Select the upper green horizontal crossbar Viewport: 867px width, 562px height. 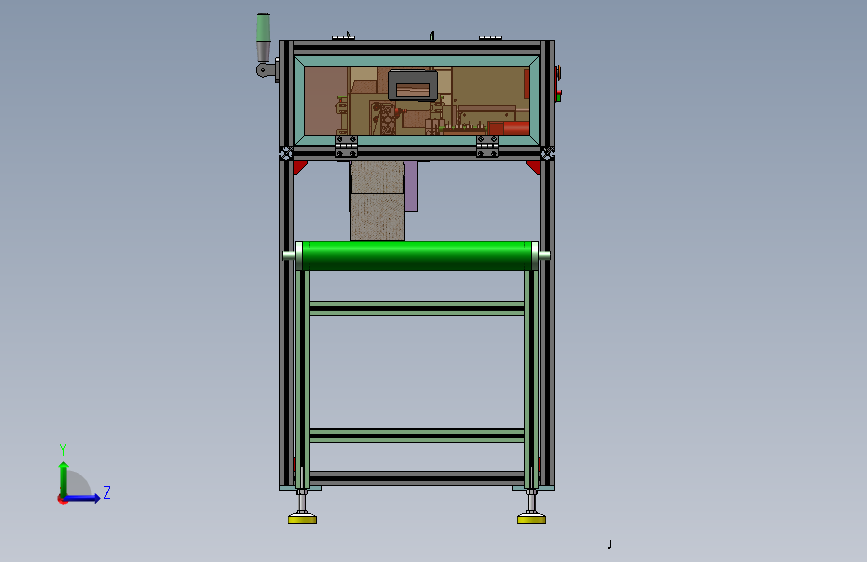pyautogui.click(x=417, y=309)
